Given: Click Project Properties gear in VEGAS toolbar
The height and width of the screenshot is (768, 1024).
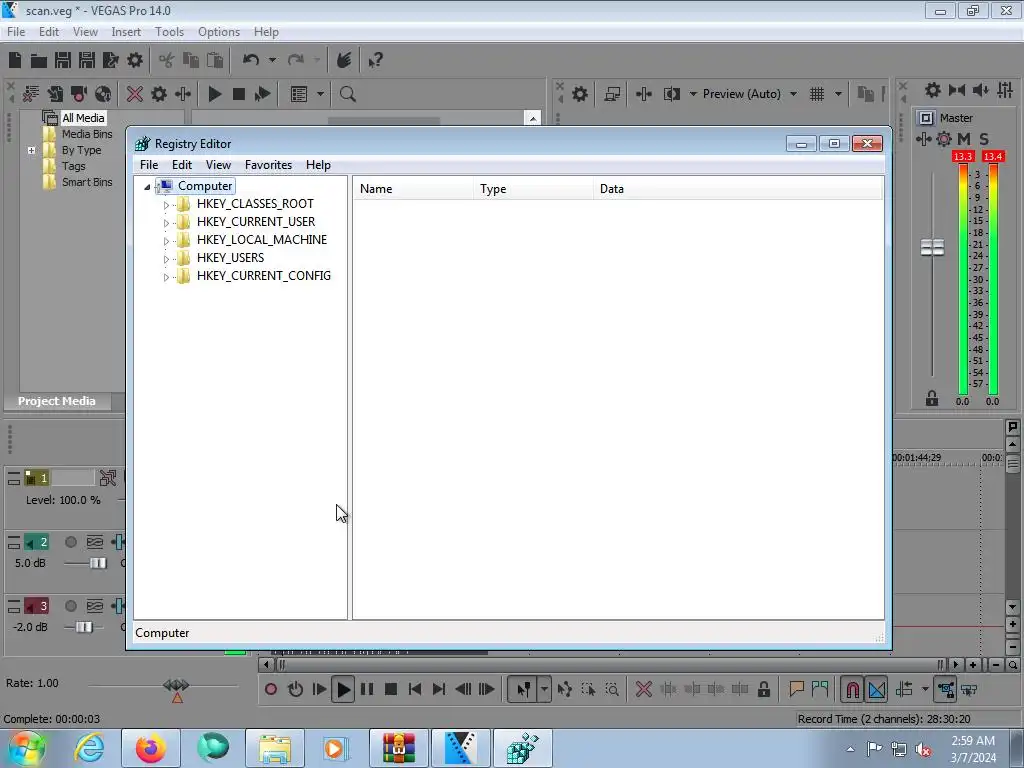Looking at the screenshot, I should click(x=135, y=61).
